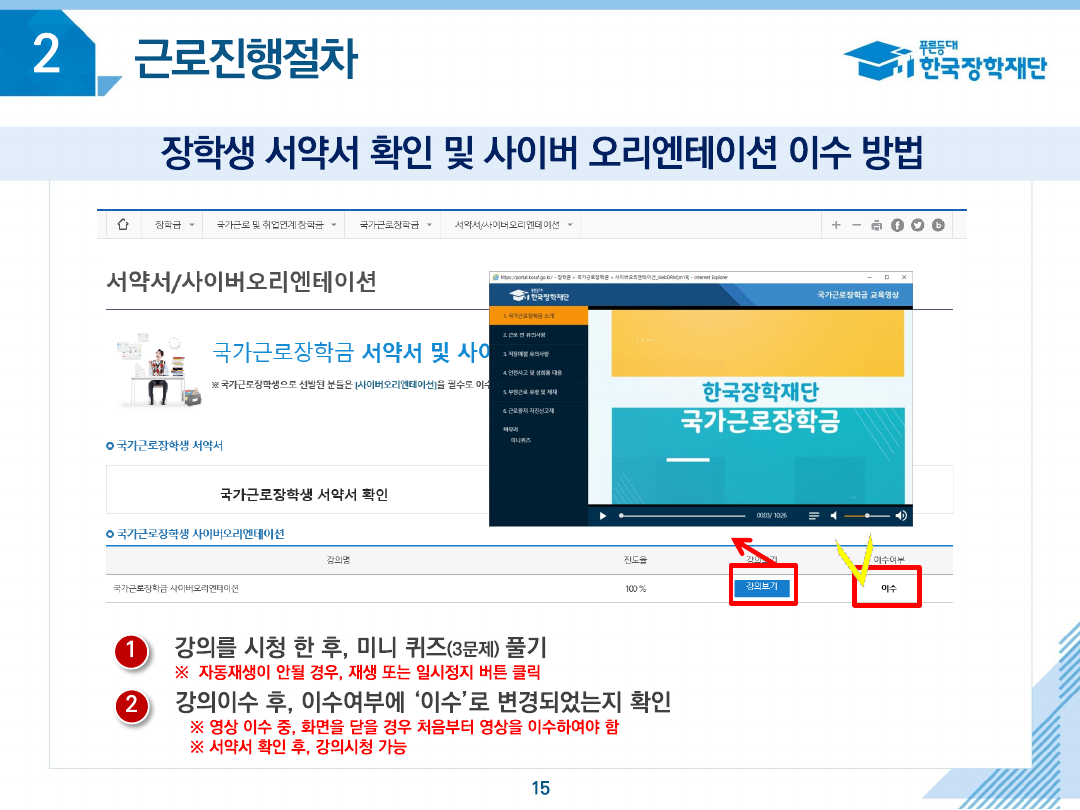Click the print page icon
The image size is (1080, 810).
[876, 225]
